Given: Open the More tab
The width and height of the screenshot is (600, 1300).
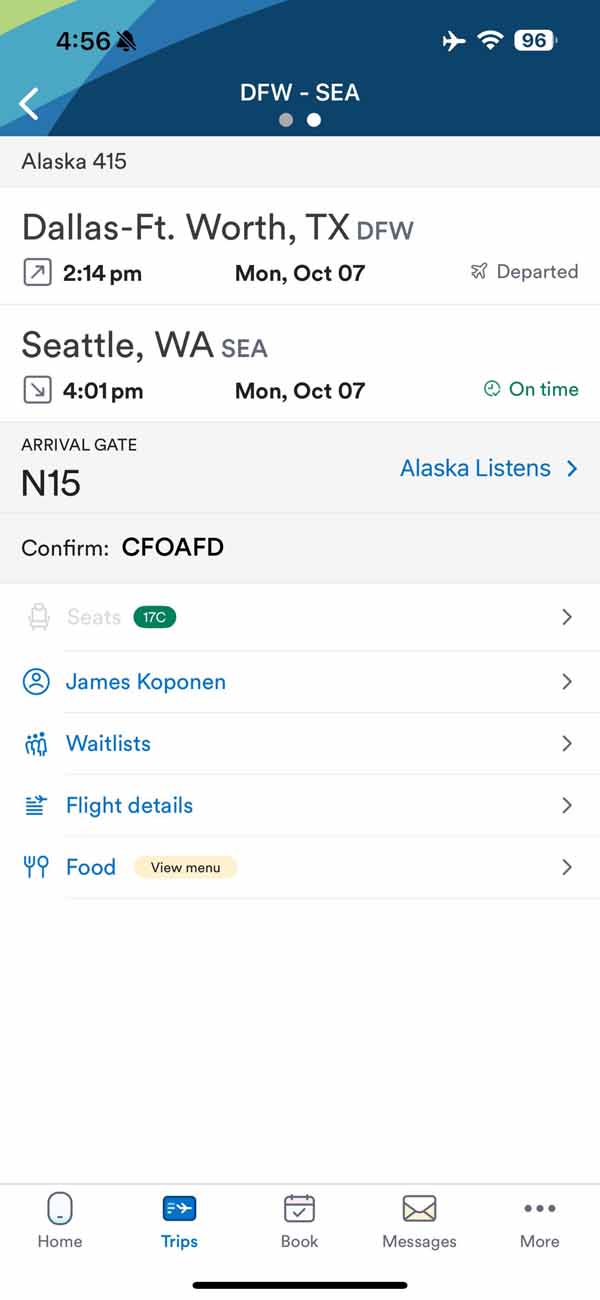Looking at the screenshot, I should tap(539, 1222).
